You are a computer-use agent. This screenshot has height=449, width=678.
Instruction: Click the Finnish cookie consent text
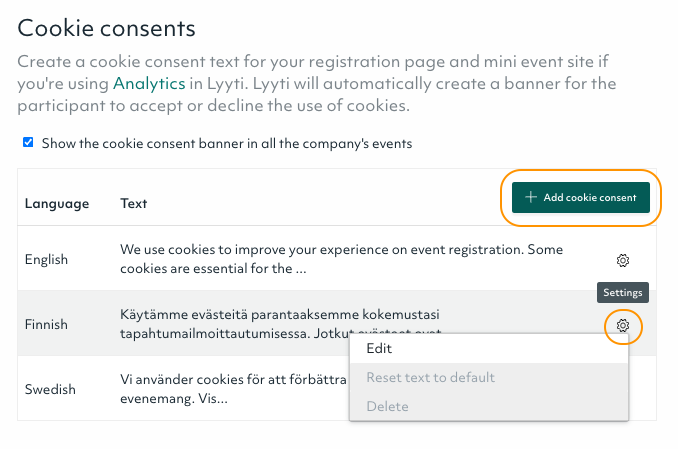tap(280, 324)
